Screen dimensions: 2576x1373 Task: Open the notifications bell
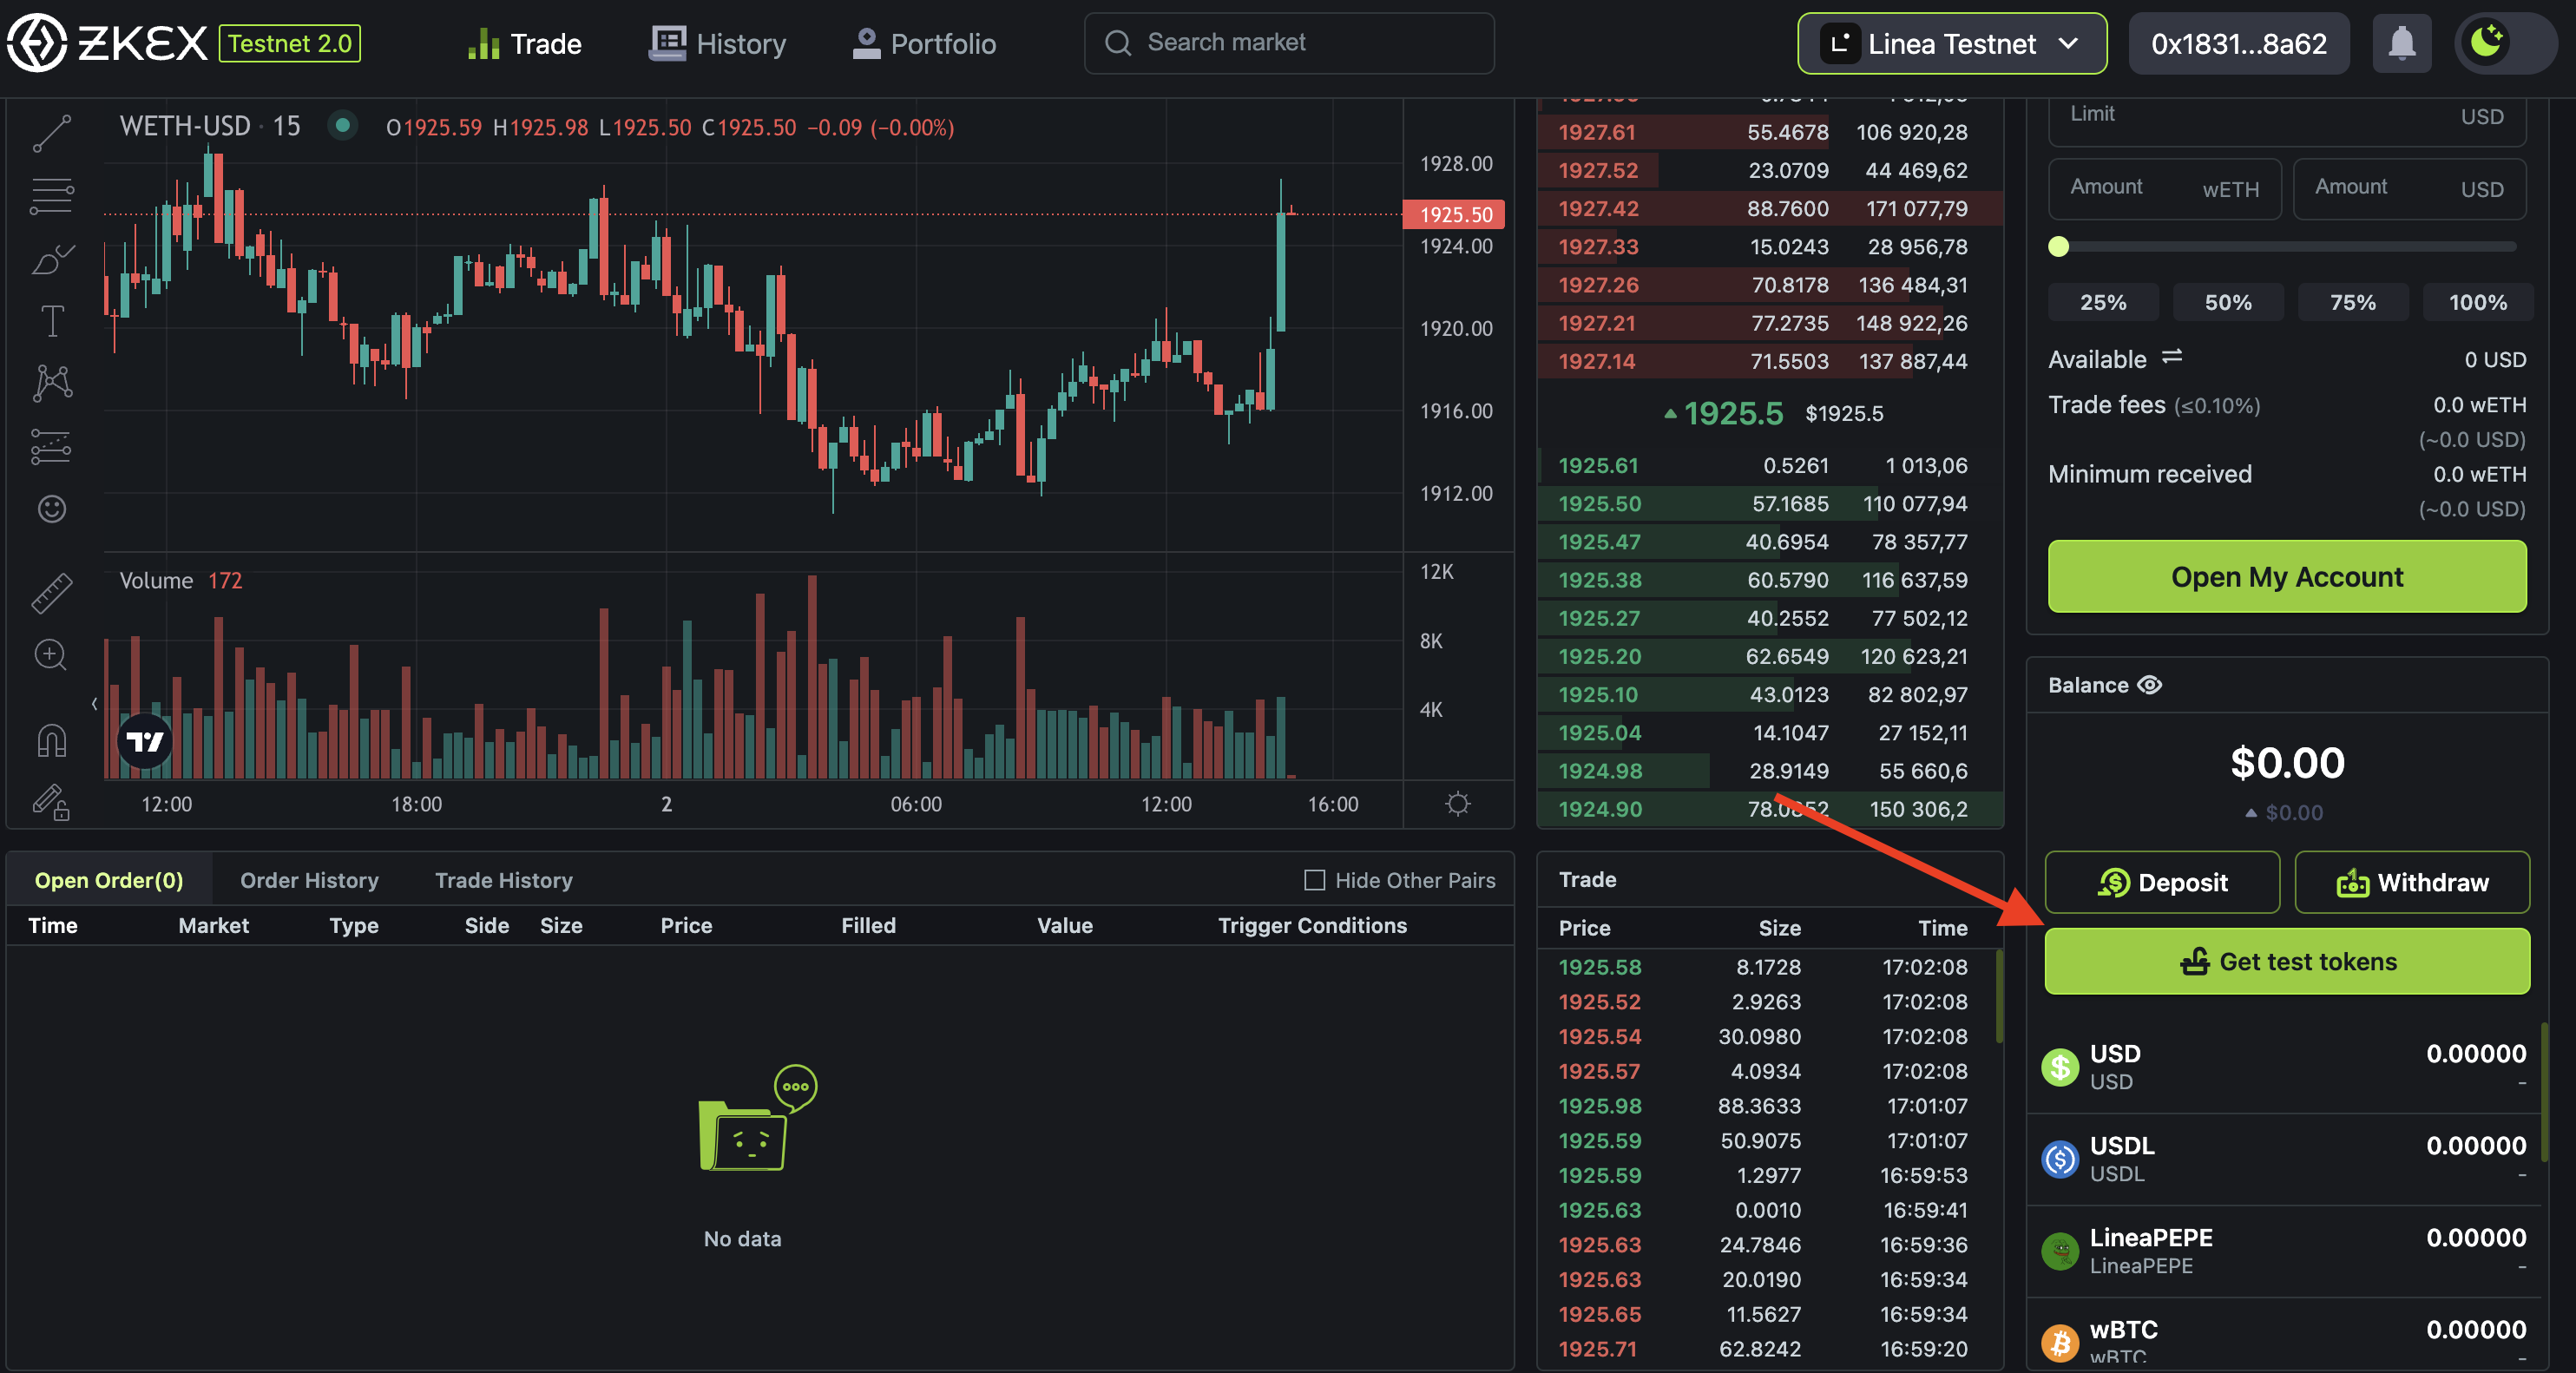tap(2401, 44)
